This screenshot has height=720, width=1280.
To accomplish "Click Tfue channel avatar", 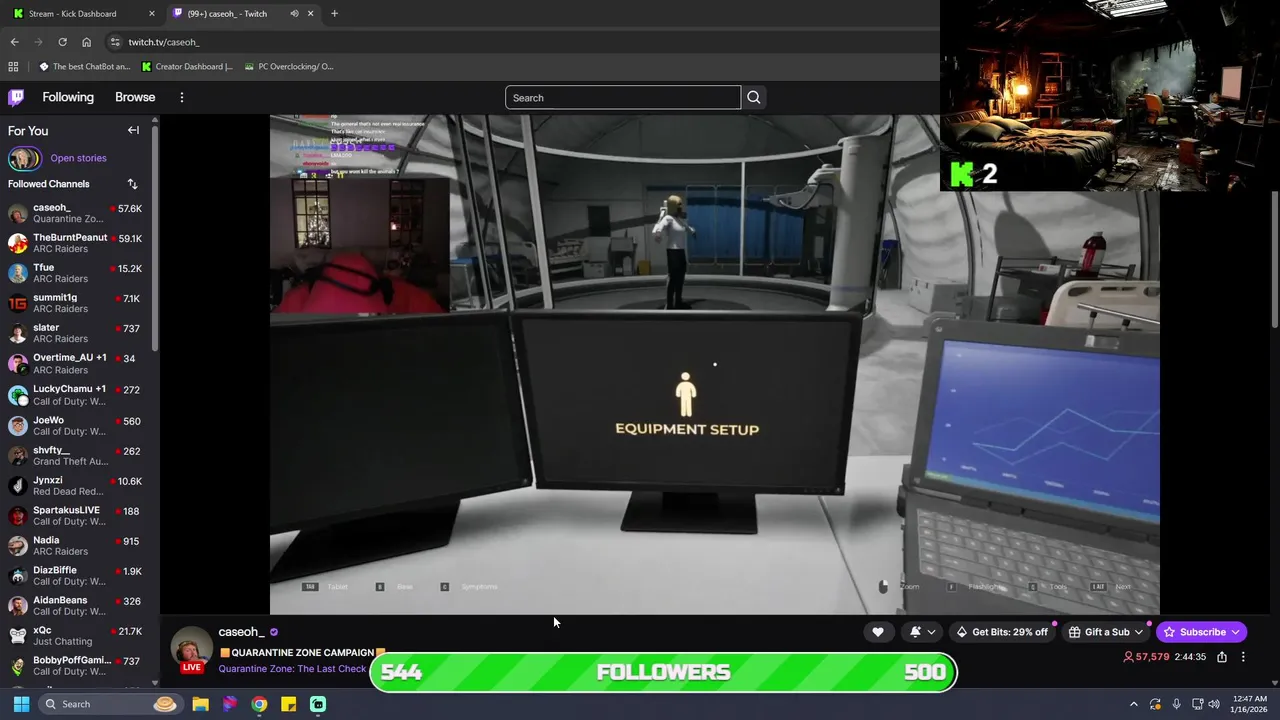I will click(x=18, y=273).
